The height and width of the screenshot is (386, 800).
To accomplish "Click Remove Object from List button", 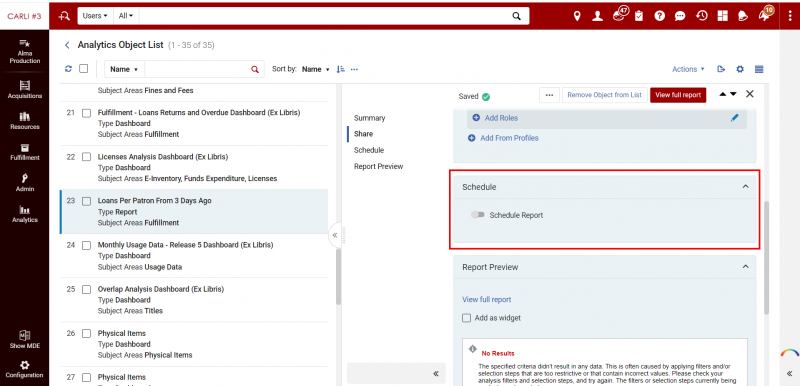I will (x=605, y=95).
